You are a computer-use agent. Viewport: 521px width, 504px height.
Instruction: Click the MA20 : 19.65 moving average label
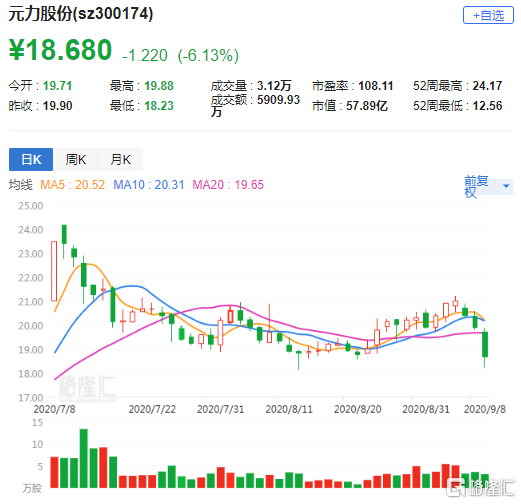pyautogui.click(x=228, y=185)
